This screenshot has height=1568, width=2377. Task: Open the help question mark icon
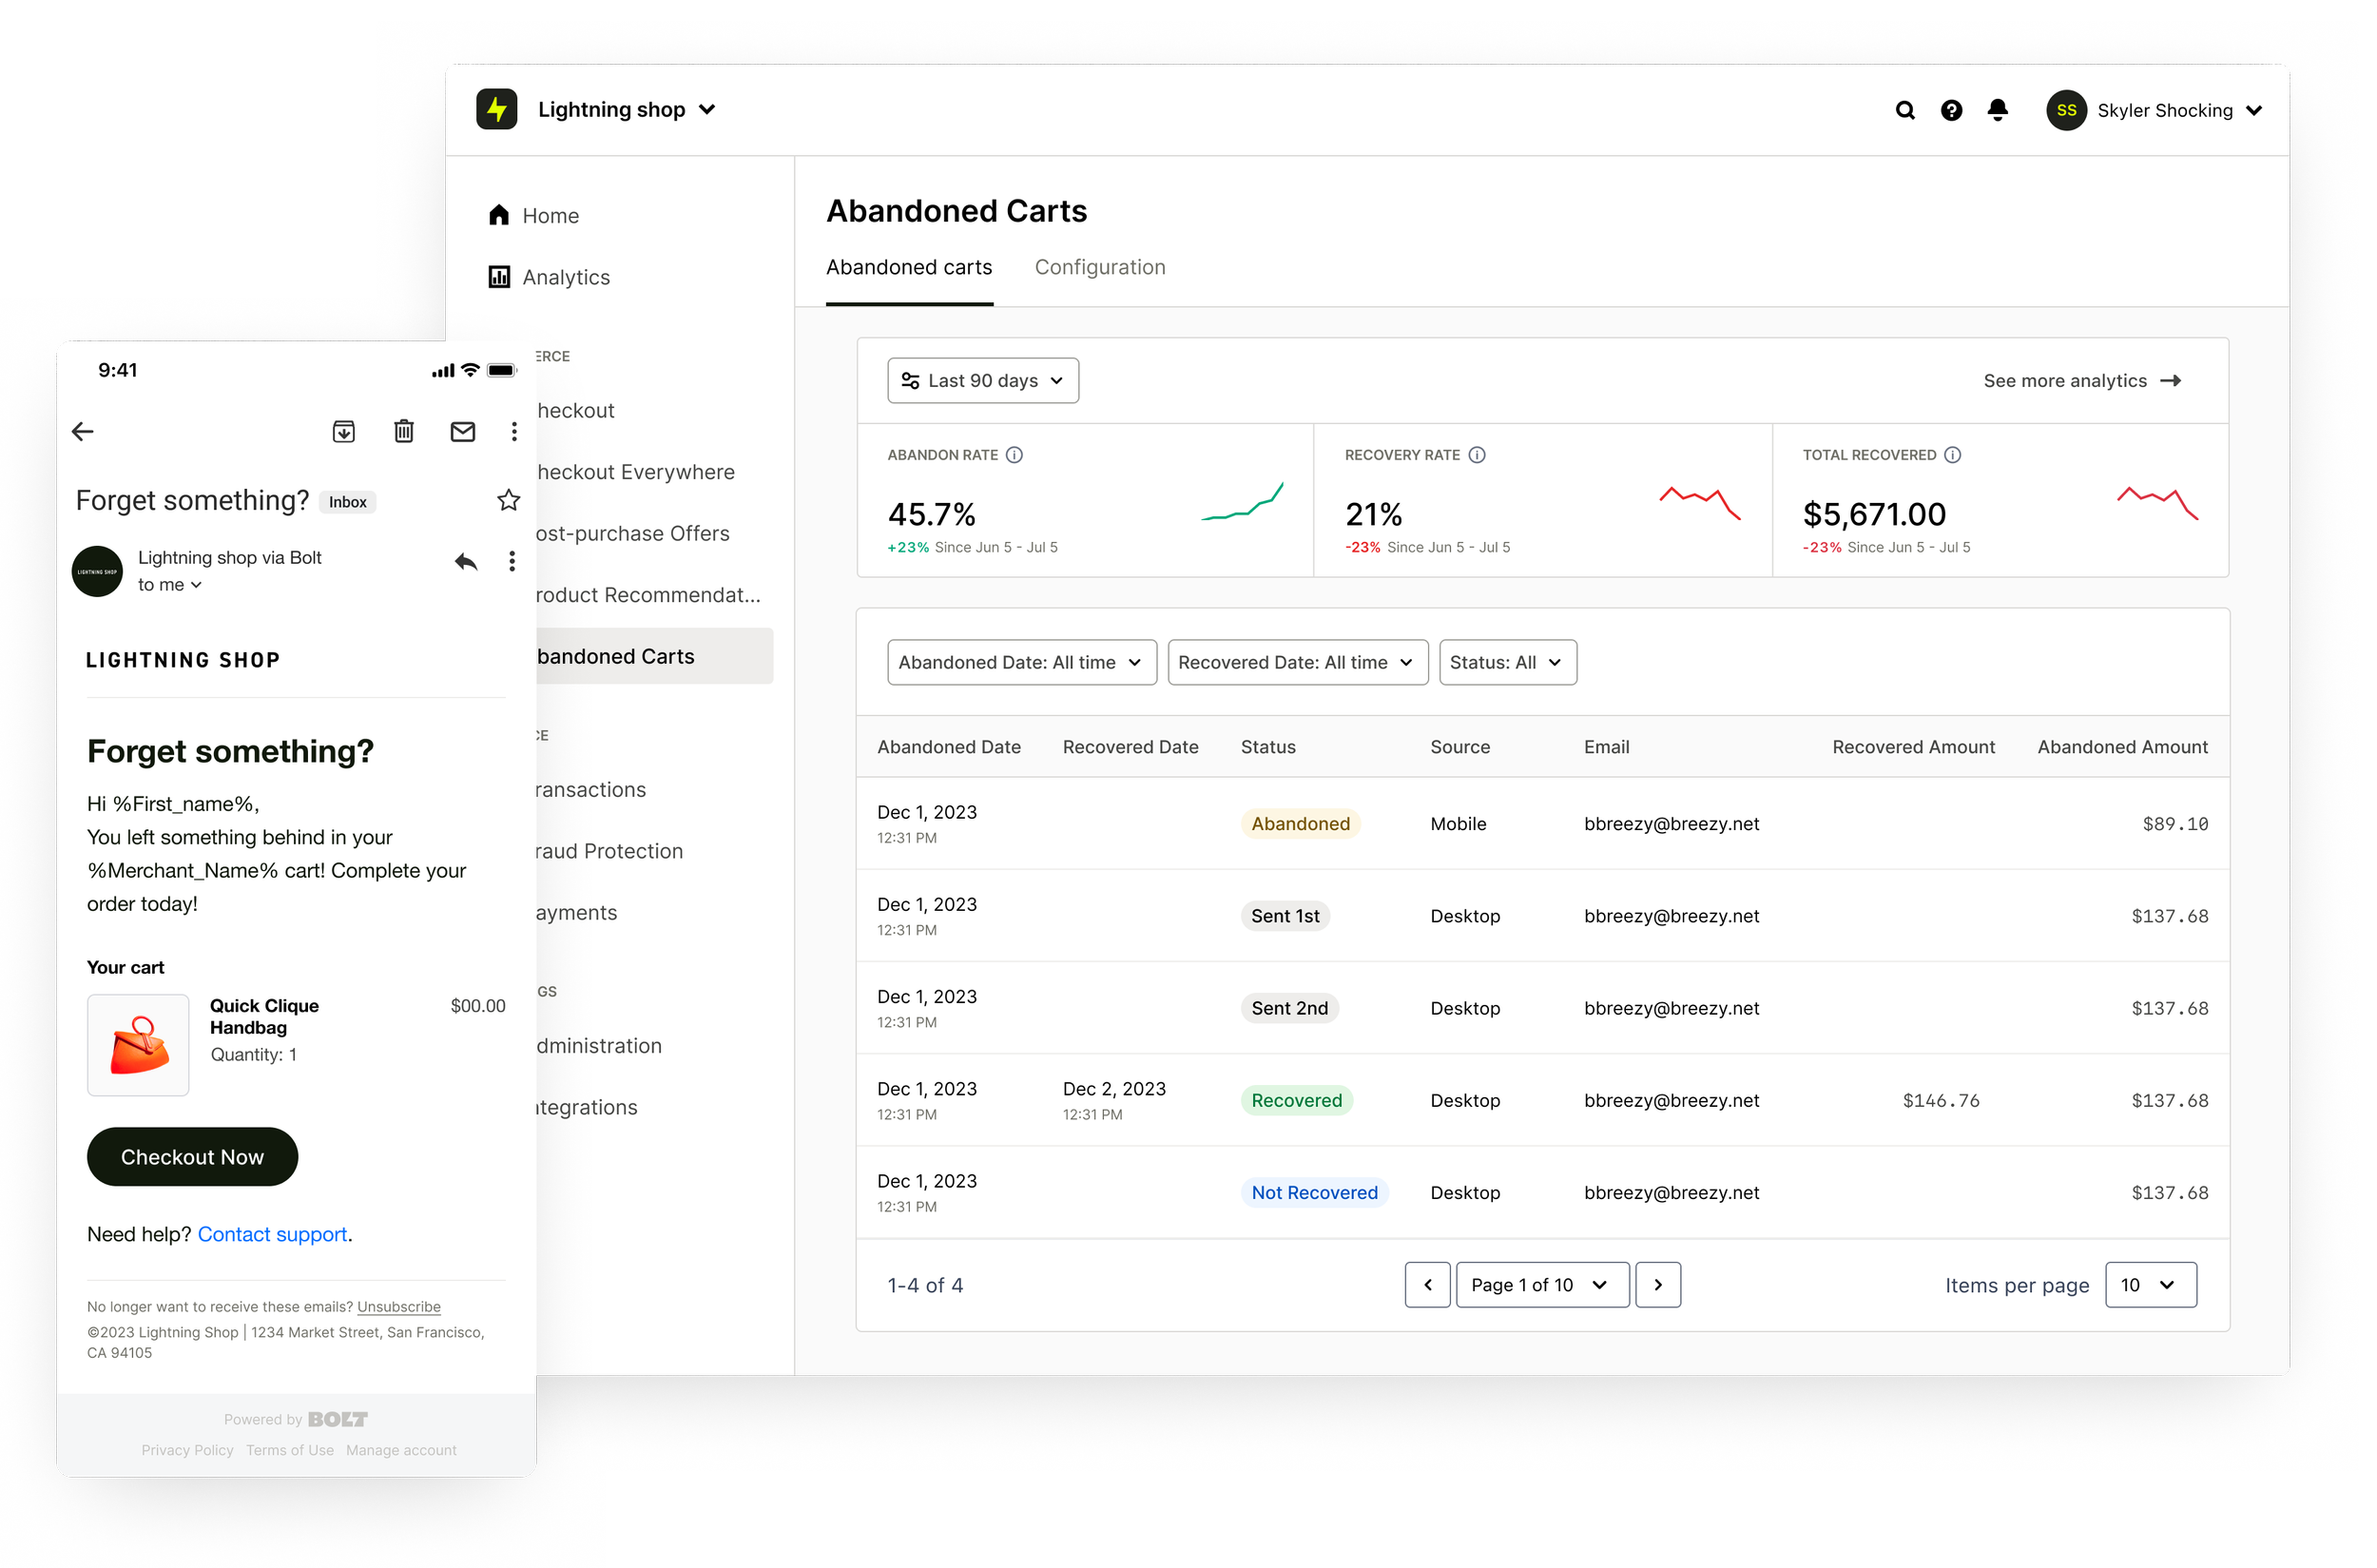(1950, 110)
